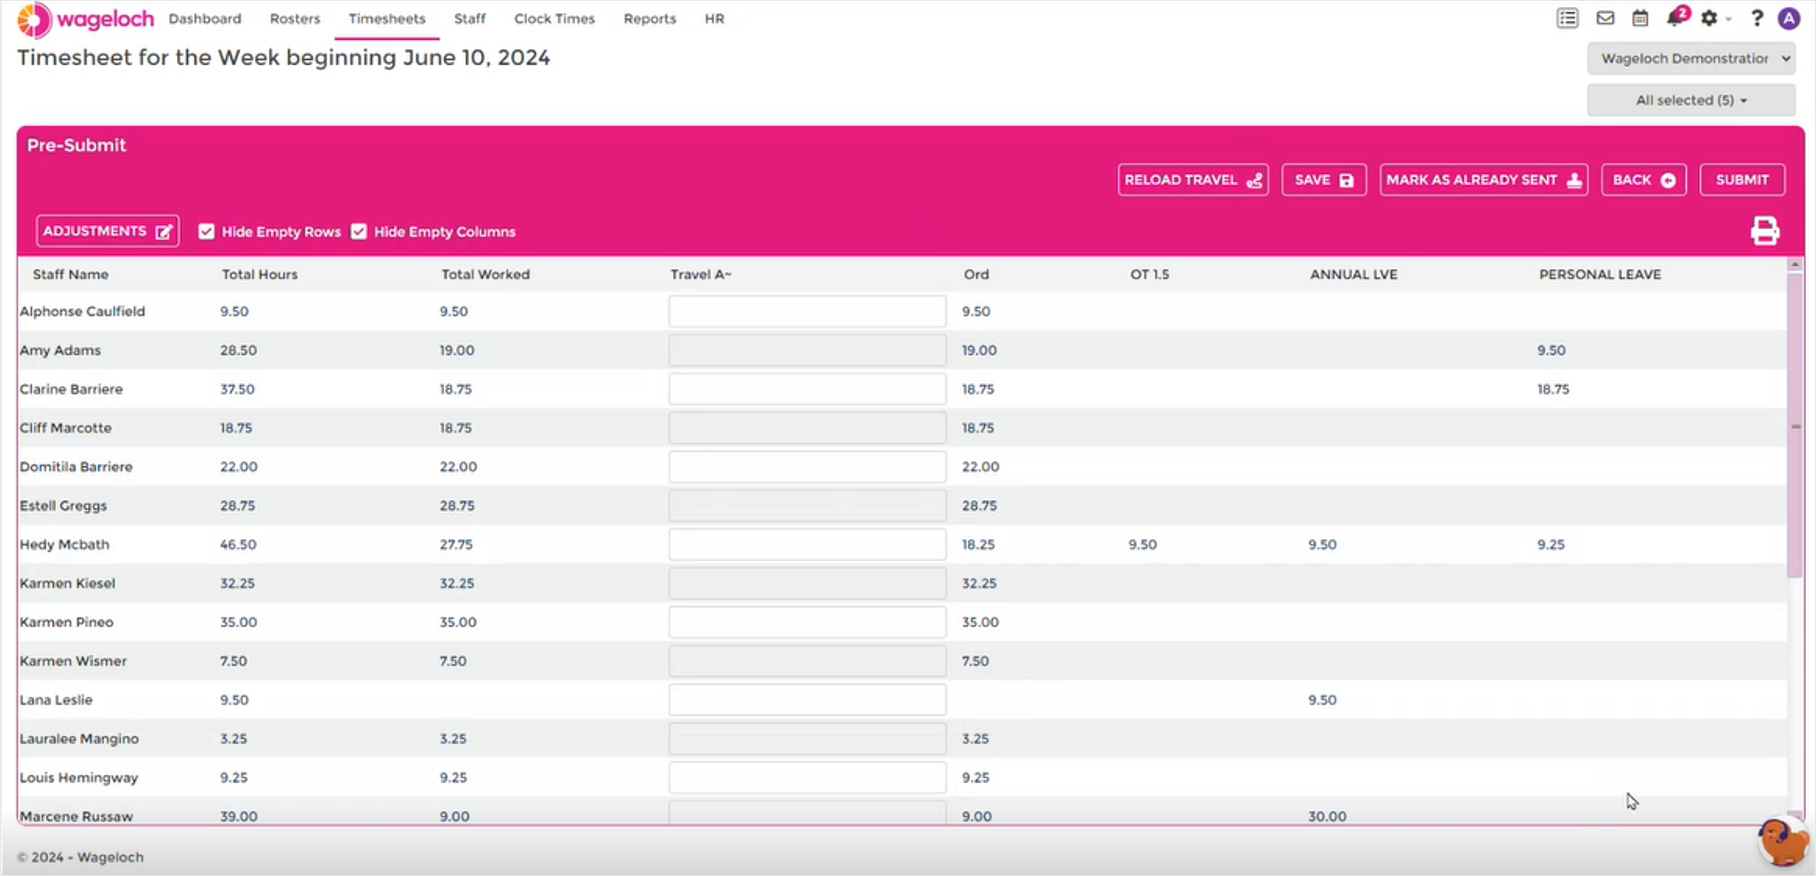Click the Save button
The image size is (1816, 876).
click(x=1324, y=180)
